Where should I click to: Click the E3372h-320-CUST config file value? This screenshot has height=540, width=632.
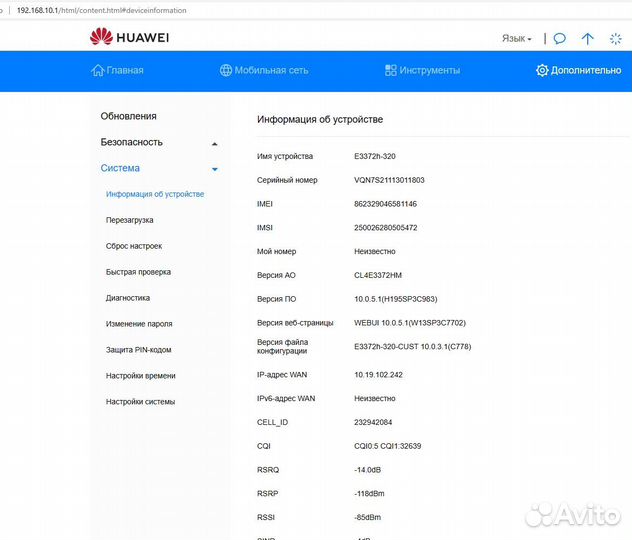[x=413, y=347]
